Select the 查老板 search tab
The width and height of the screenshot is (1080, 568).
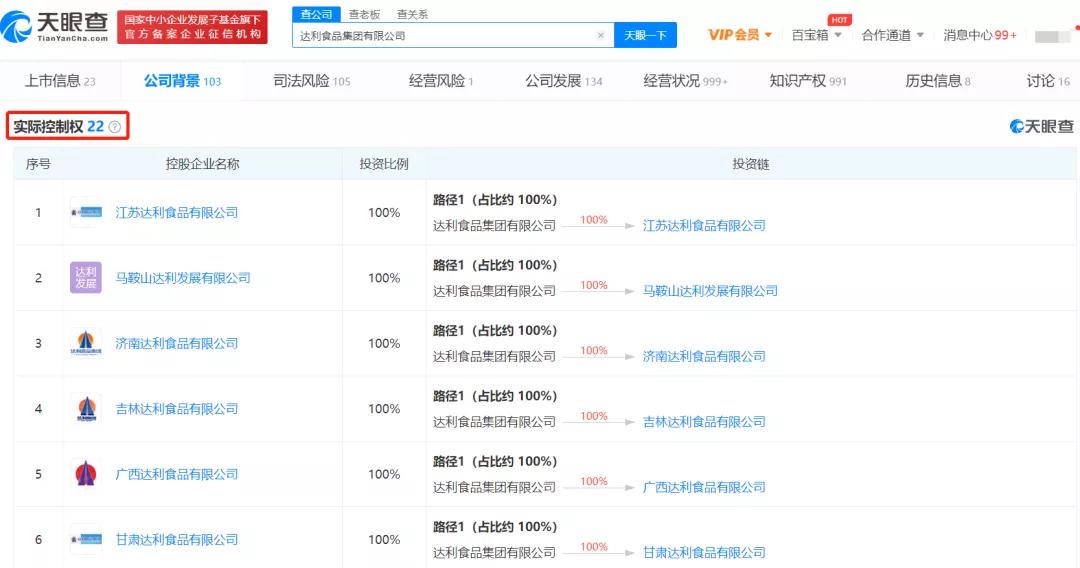tap(364, 14)
